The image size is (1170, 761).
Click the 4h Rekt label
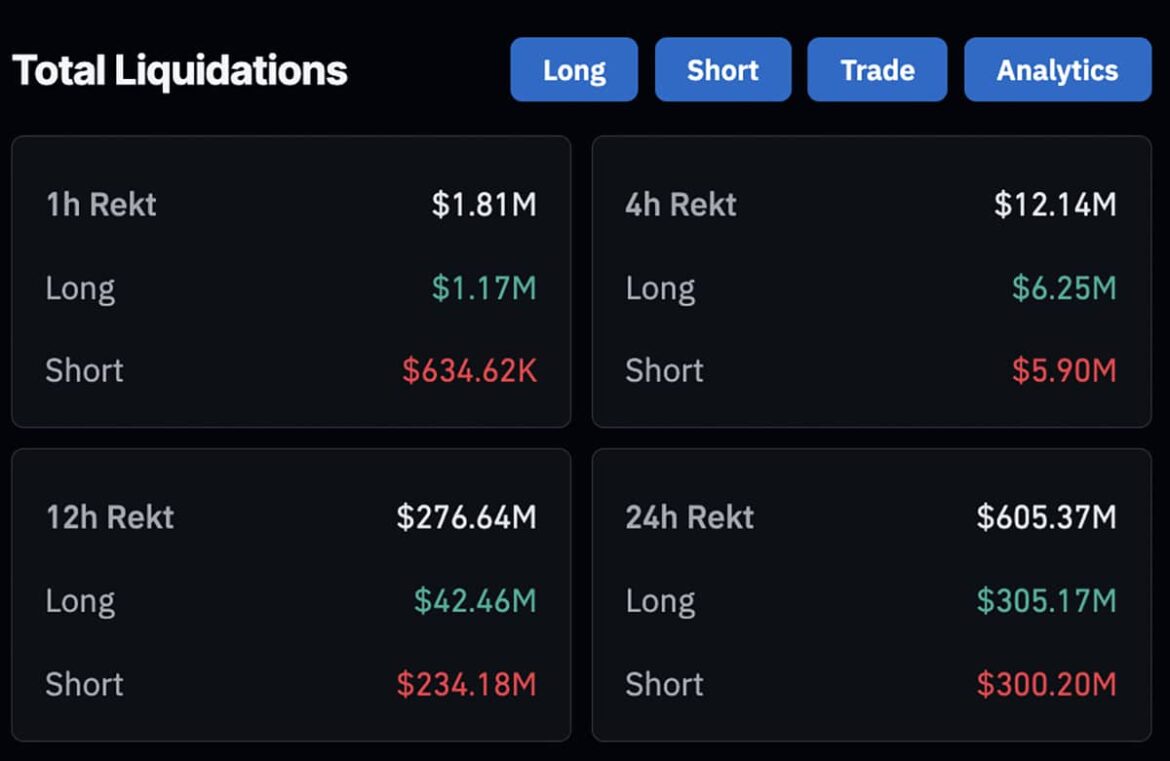(x=681, y=205)
